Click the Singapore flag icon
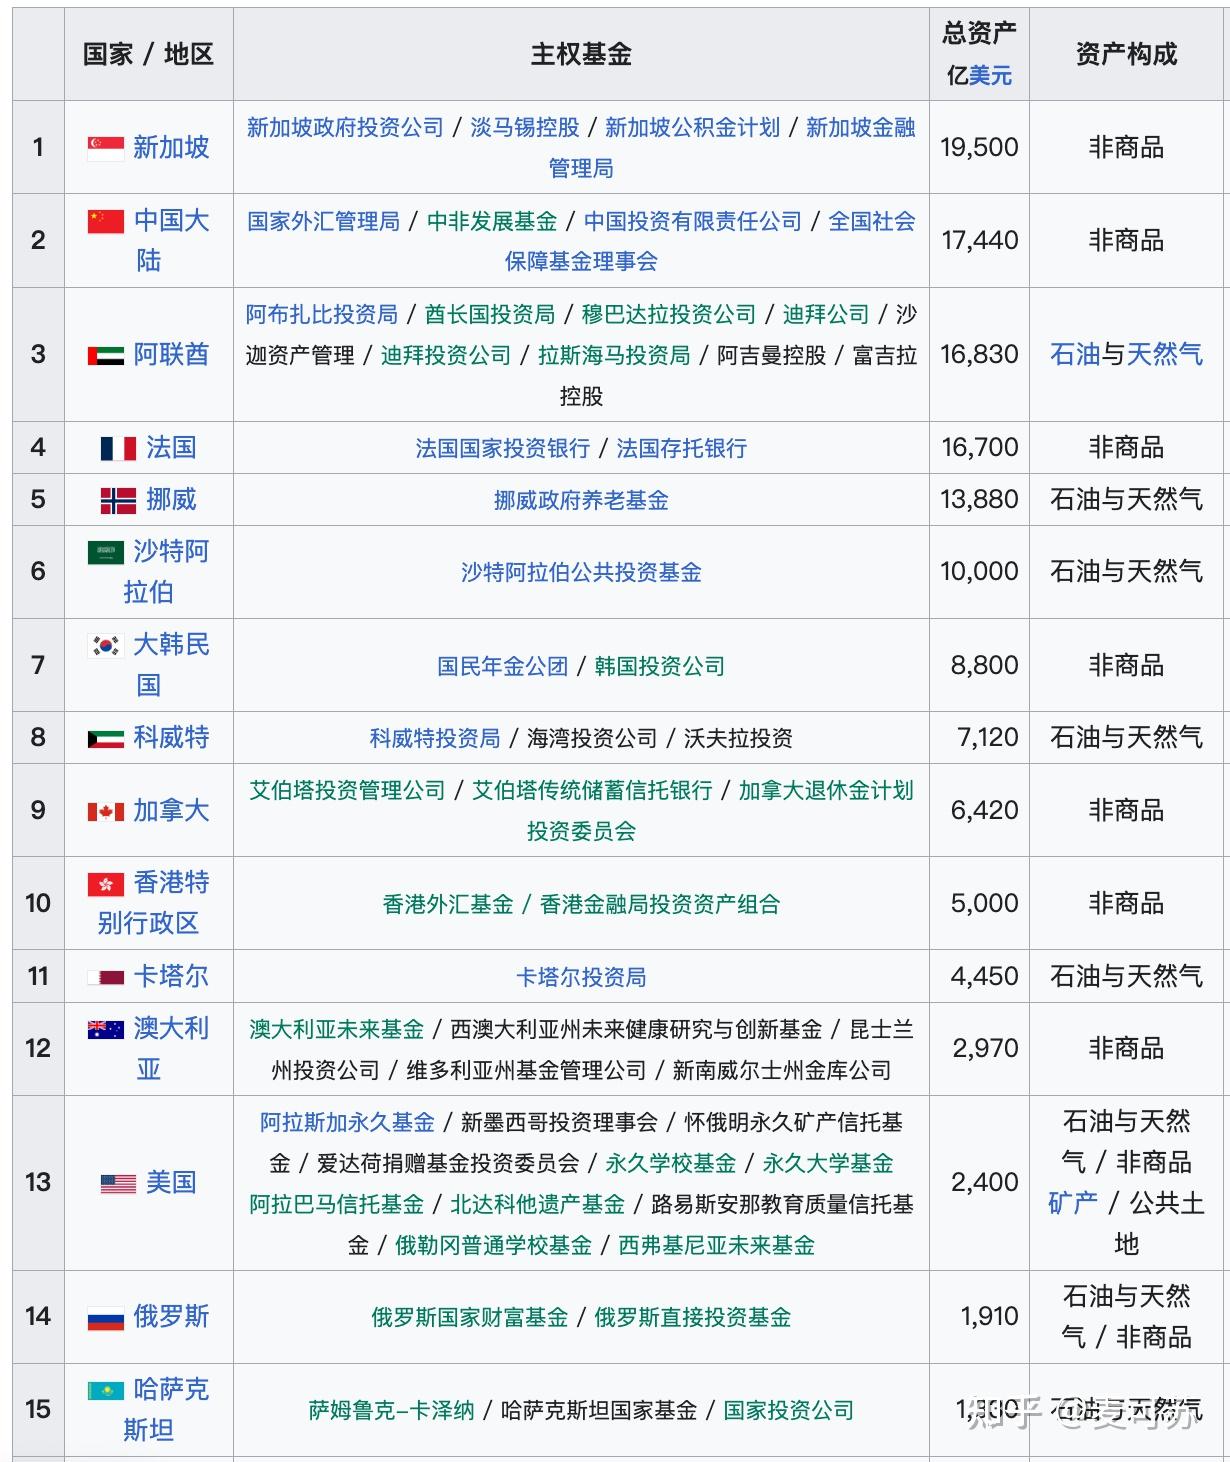 (105, 148)
